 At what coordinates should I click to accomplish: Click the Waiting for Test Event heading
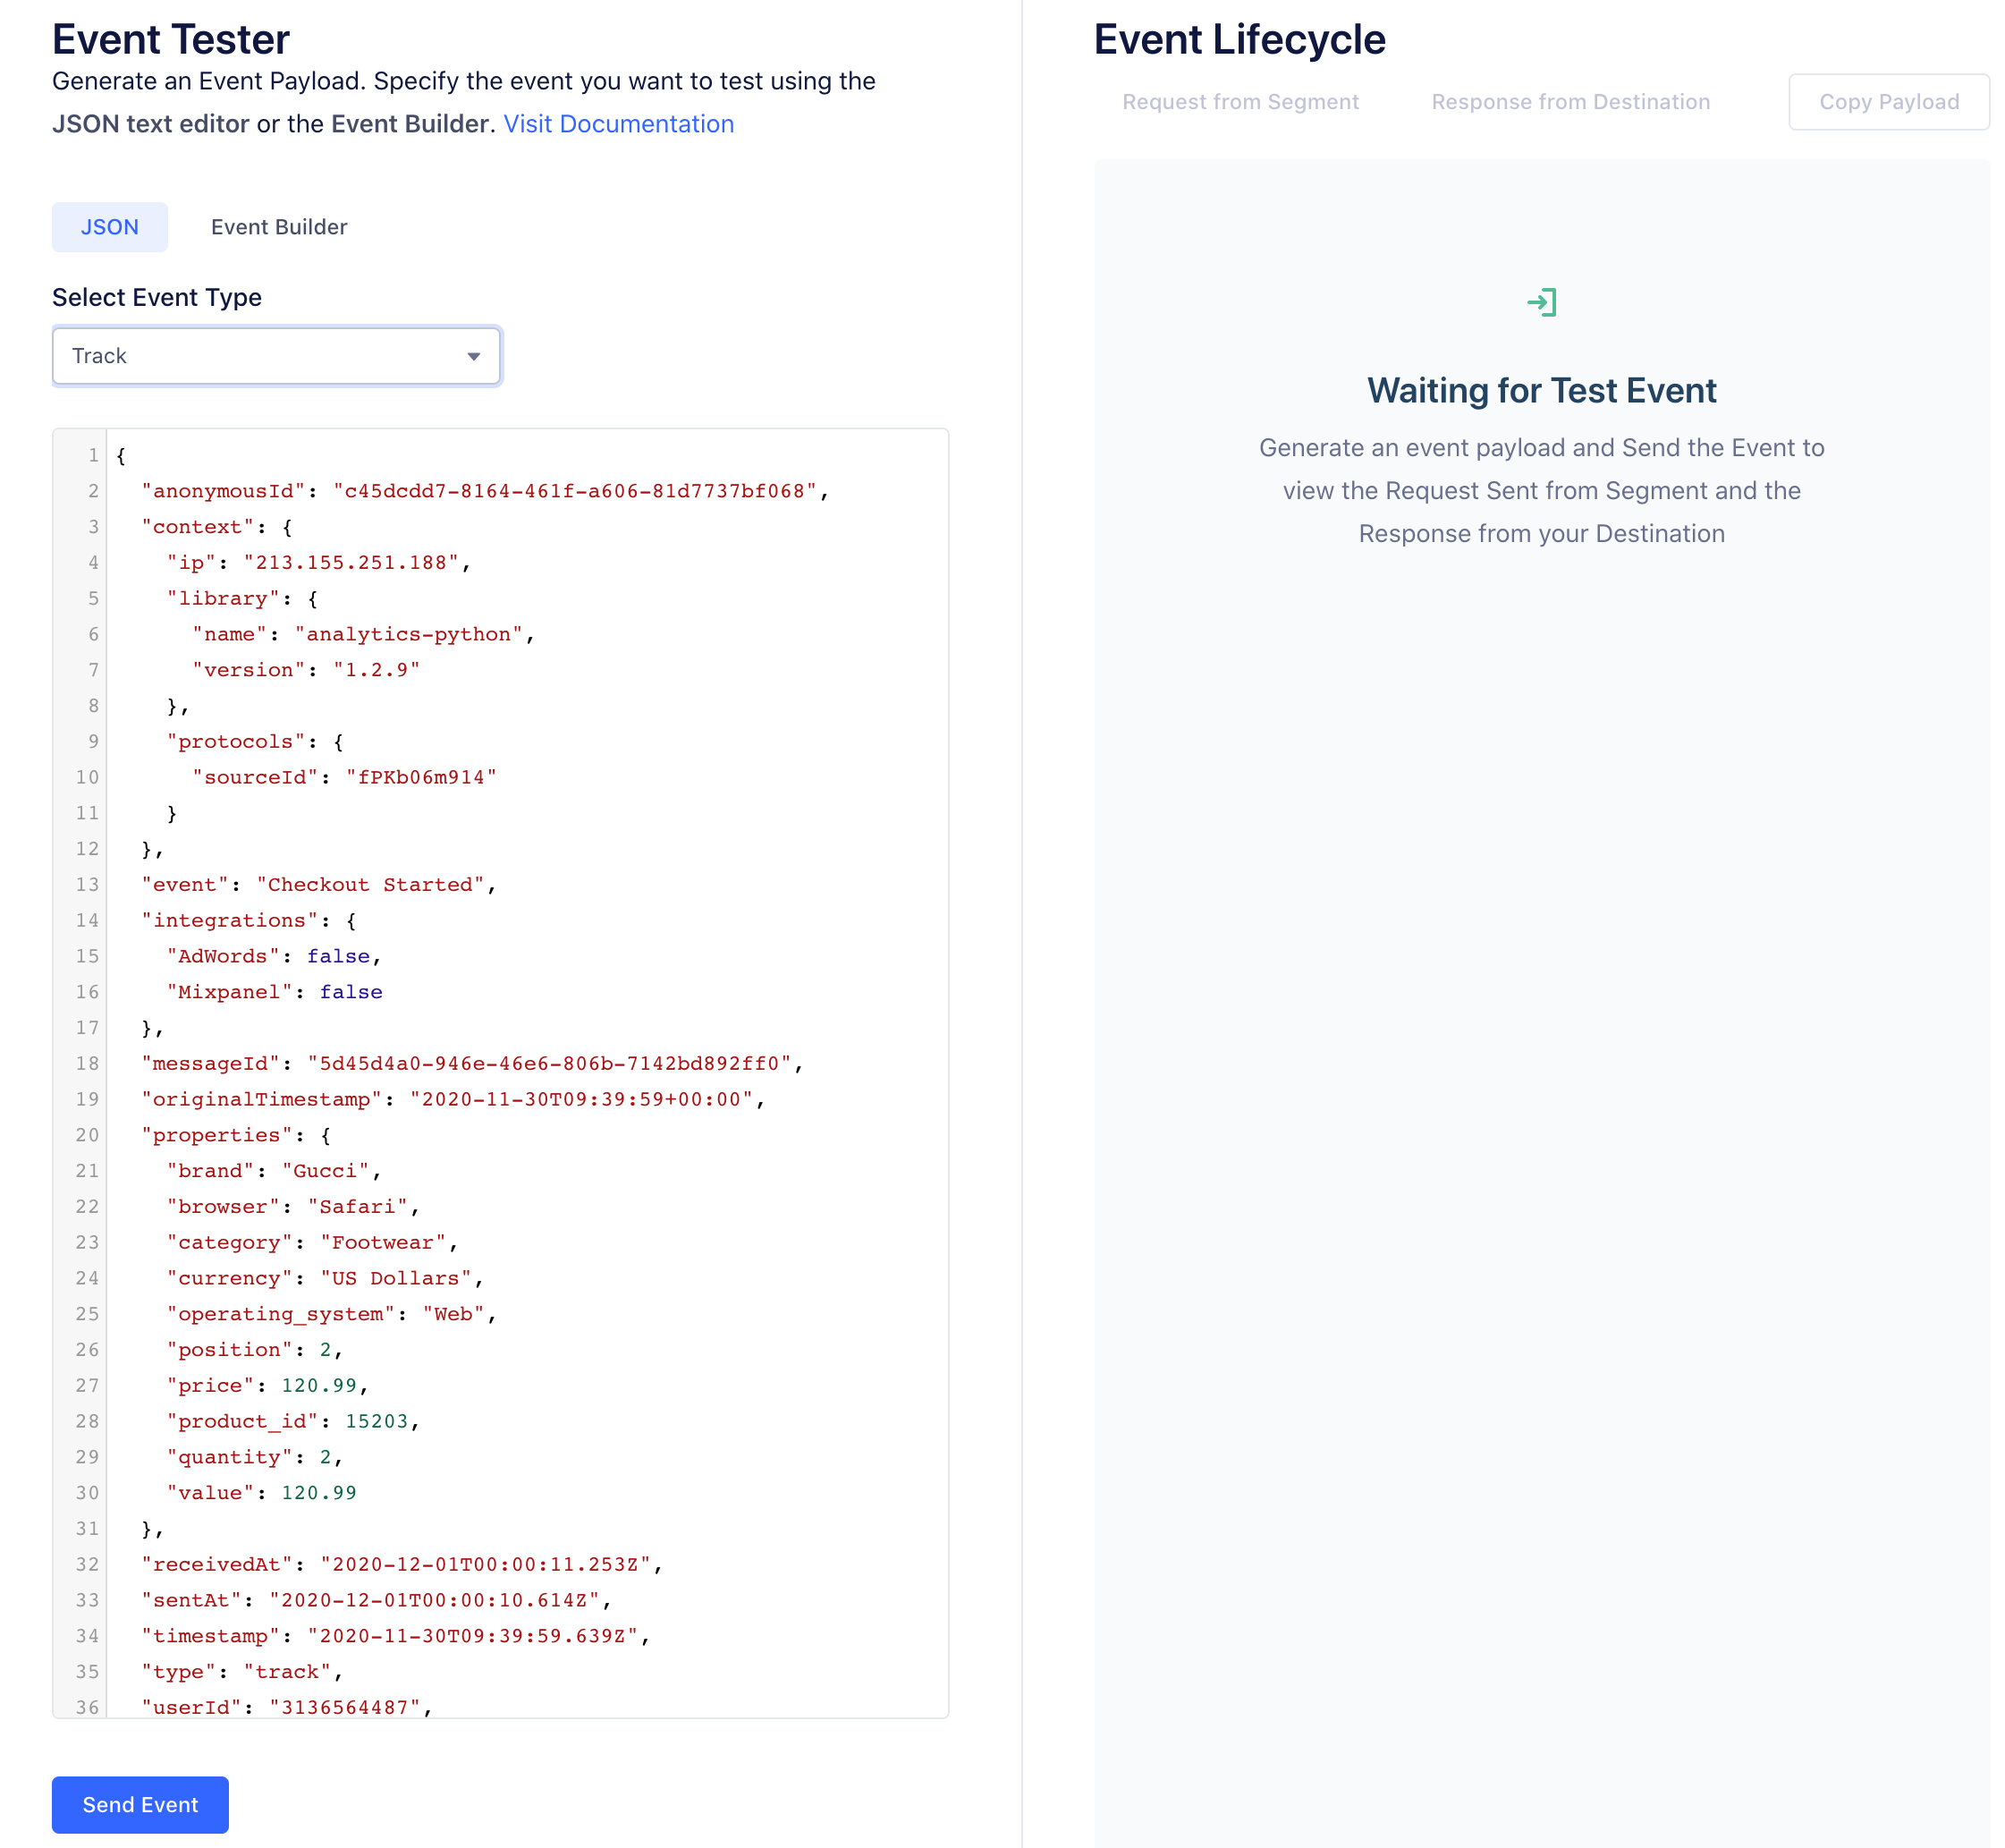click(1541, 390)
